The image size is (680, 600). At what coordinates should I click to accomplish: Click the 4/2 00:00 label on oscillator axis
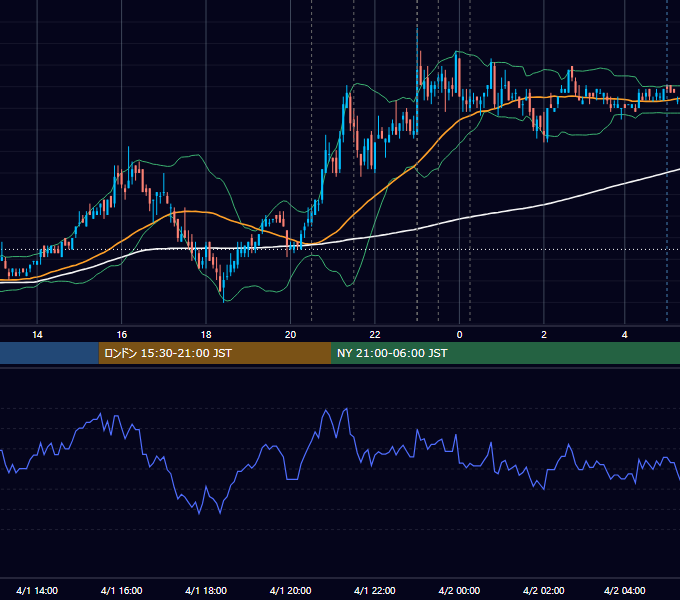(459, 590)
